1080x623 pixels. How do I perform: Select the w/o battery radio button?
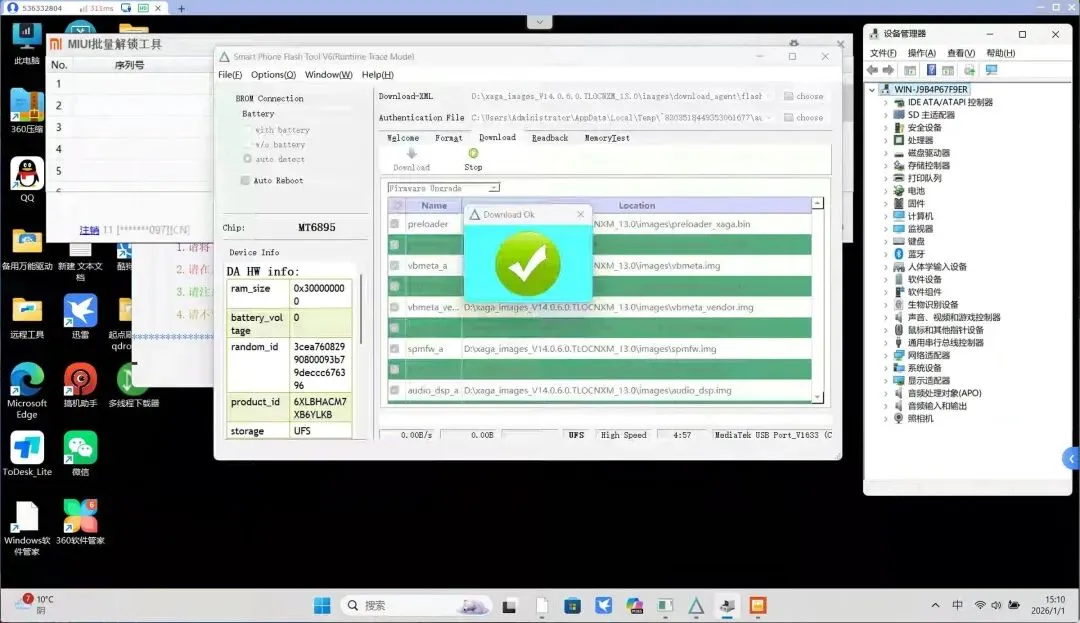click(247, 145)
